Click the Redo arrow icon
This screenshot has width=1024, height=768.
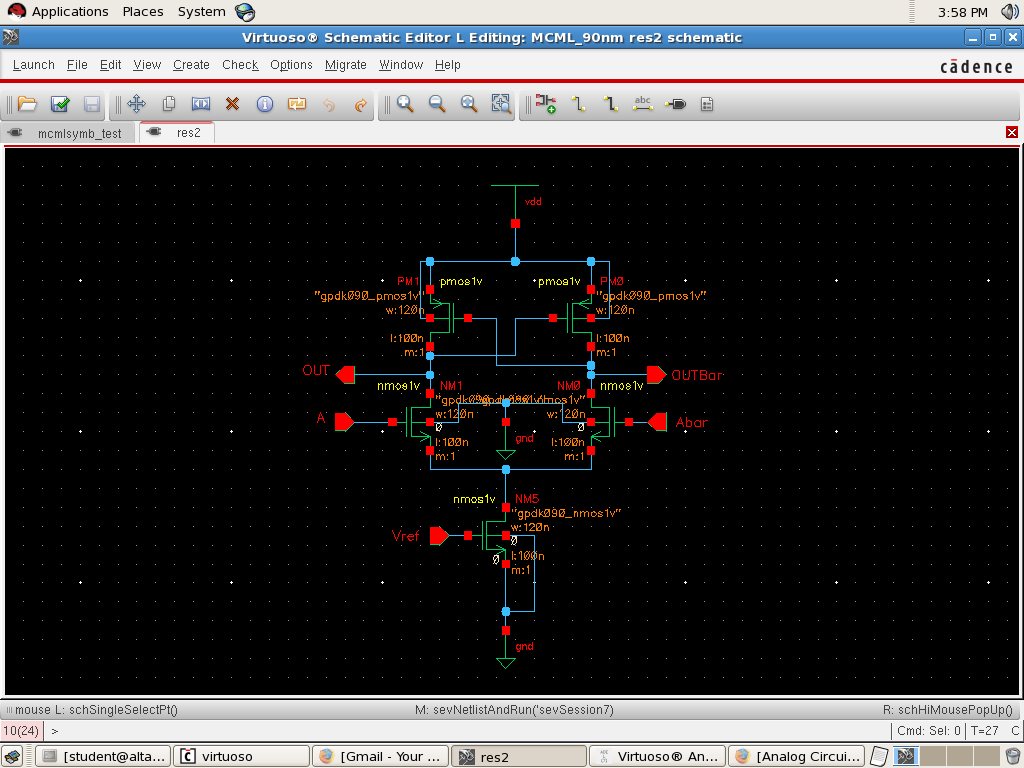(361, 104)
